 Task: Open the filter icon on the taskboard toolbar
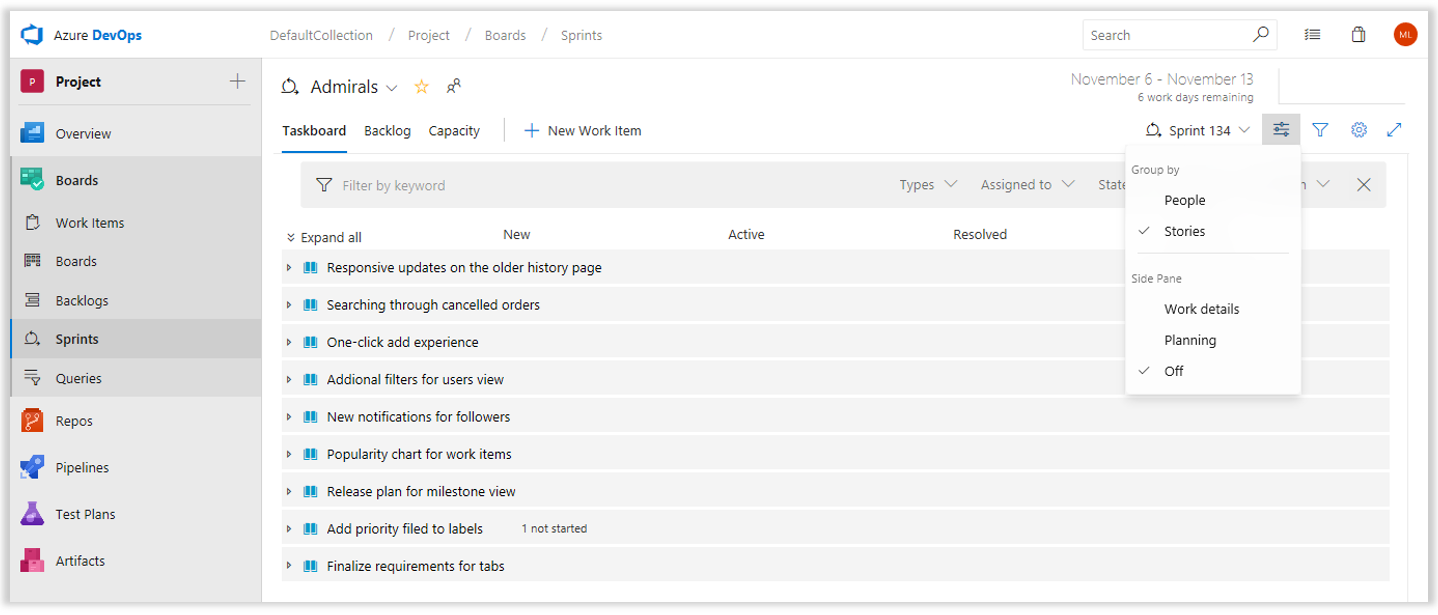1320,129
